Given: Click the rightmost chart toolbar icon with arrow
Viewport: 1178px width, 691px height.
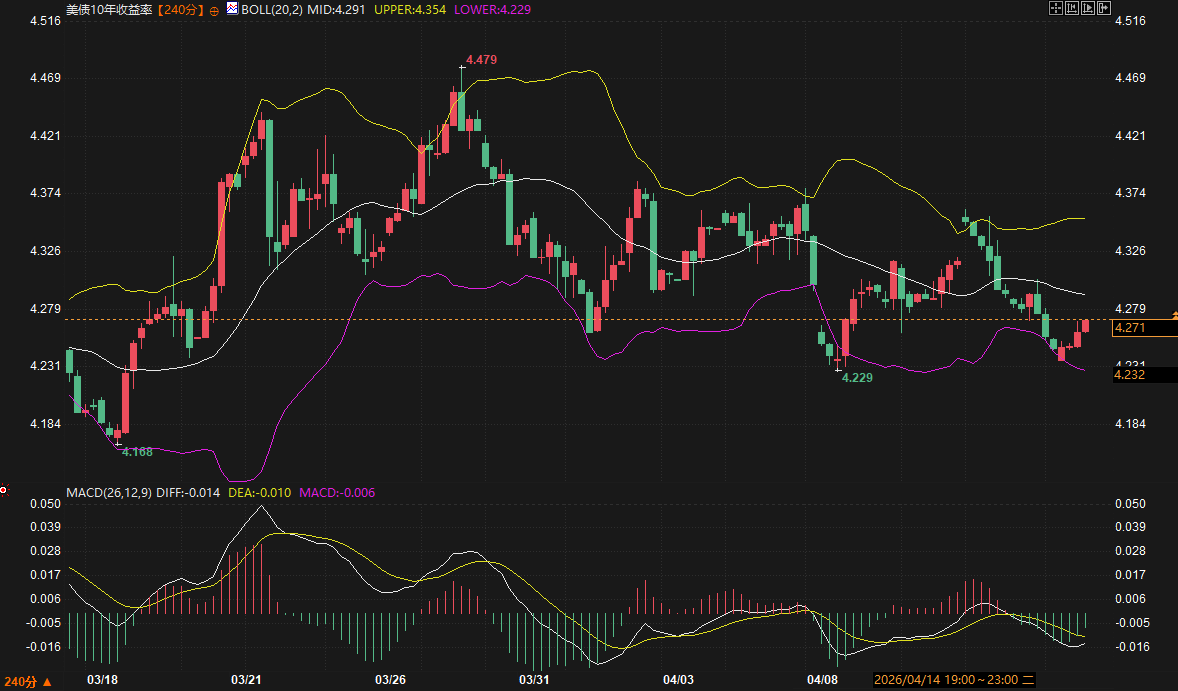Looking at the screenshot, I should [x=1105, y=8].
